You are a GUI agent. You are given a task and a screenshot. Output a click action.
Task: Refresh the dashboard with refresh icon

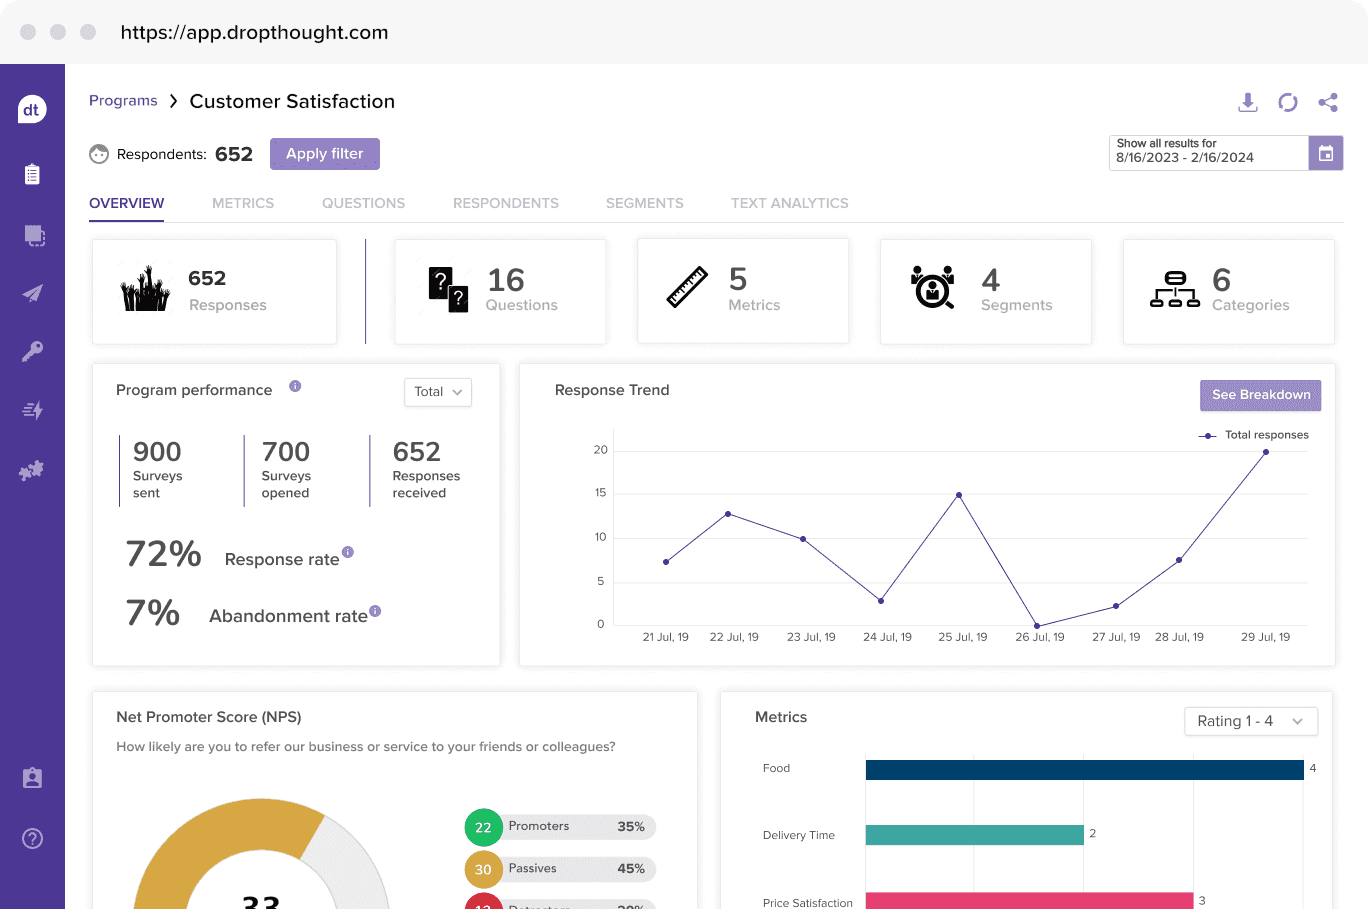point(1288,102)
